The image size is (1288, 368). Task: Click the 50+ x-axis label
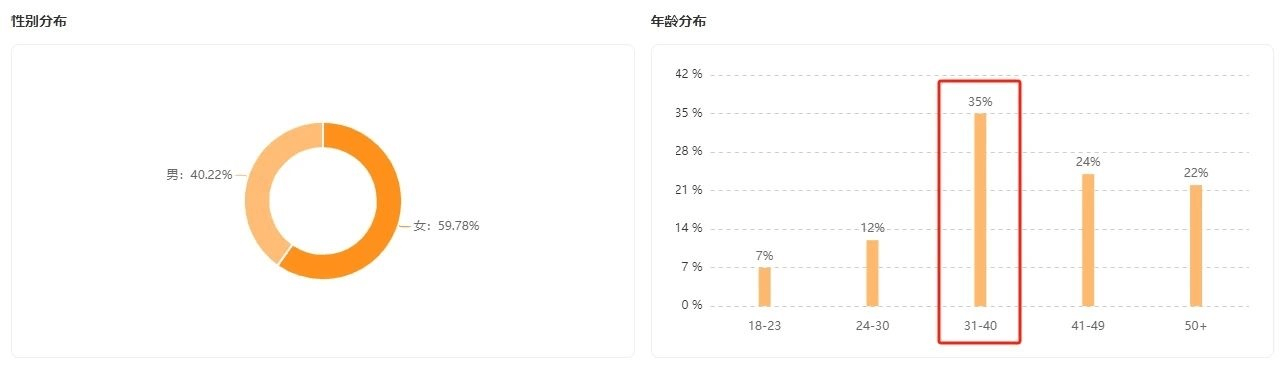(1196, 327)
